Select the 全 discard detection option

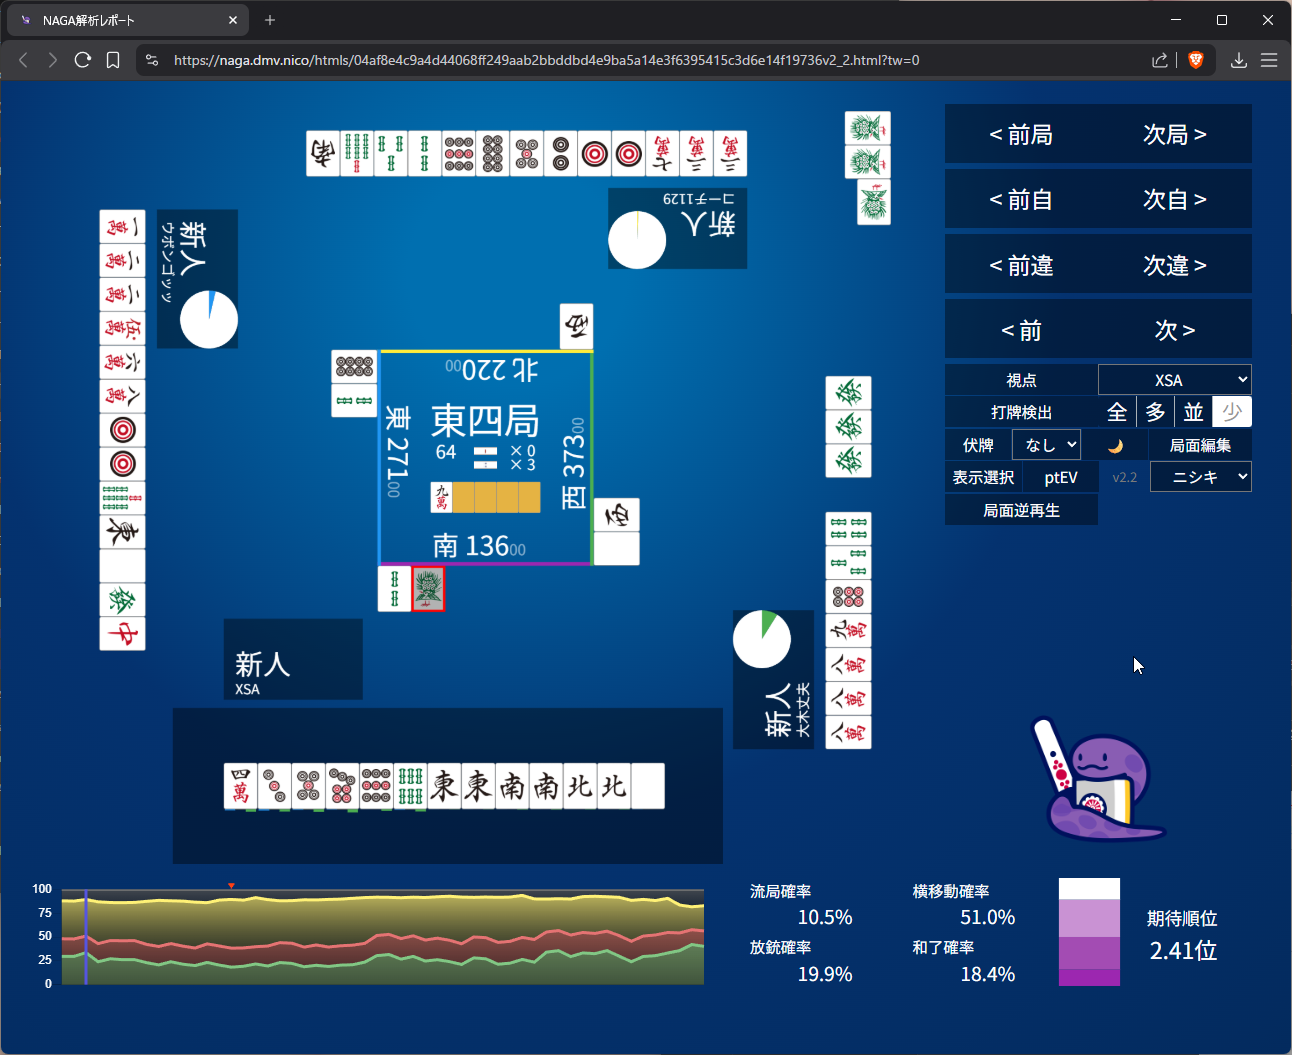(x=1117, y=412)
